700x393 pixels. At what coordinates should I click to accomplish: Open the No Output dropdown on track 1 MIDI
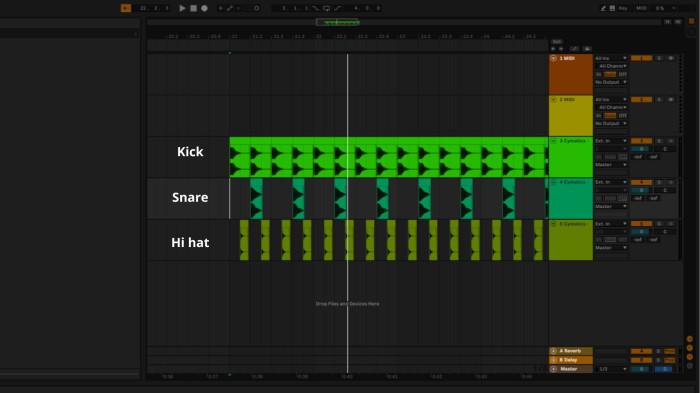[x=611, y=82]
